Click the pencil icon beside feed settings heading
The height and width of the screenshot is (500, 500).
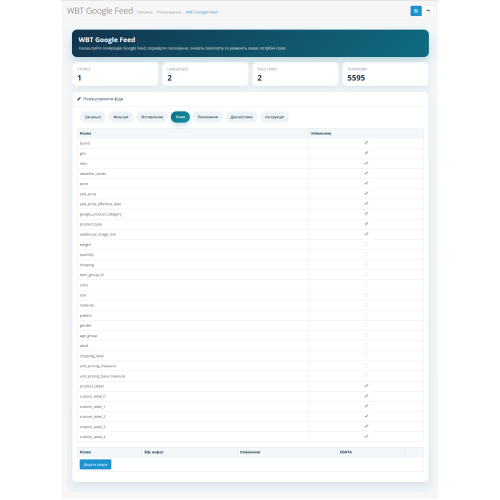[x=79, y=99]
